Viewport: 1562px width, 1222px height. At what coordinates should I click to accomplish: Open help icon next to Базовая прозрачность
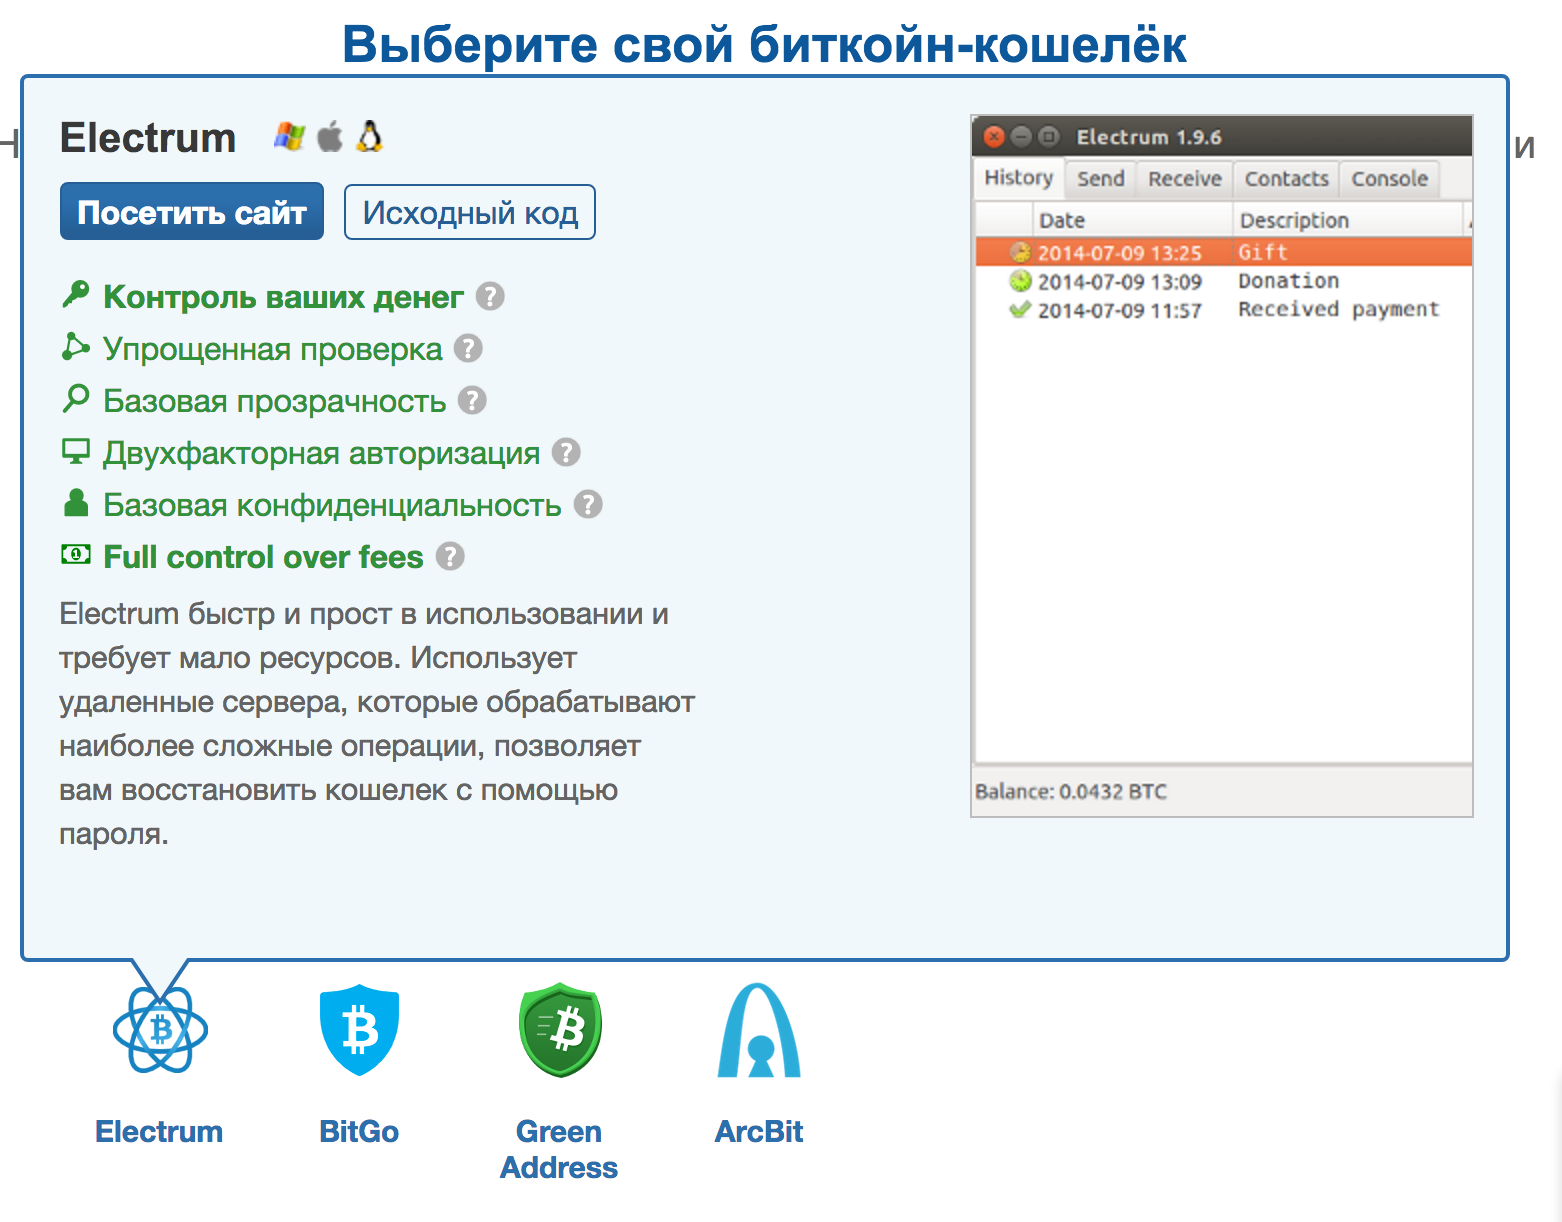[472, 400]
